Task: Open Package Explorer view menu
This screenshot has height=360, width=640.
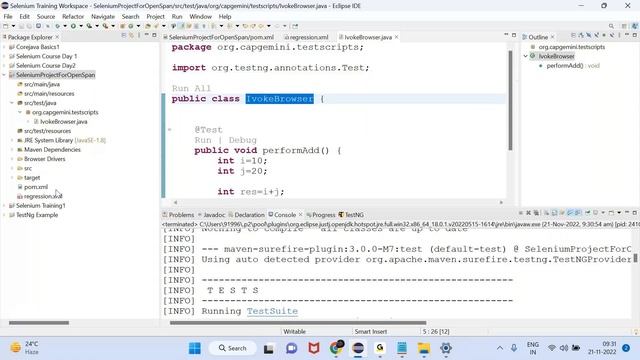Action: click(139, 36)
